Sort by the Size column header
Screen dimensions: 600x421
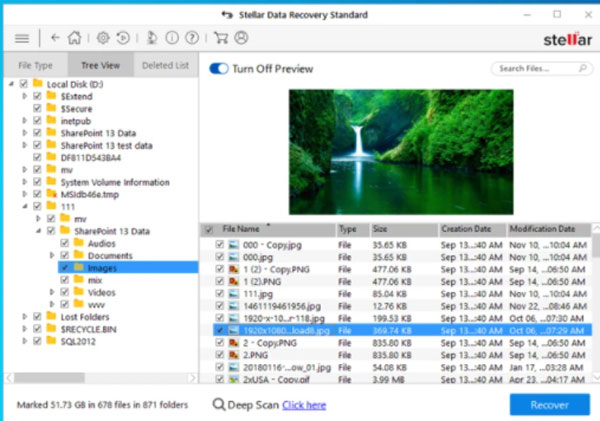[x=404, y=229]
